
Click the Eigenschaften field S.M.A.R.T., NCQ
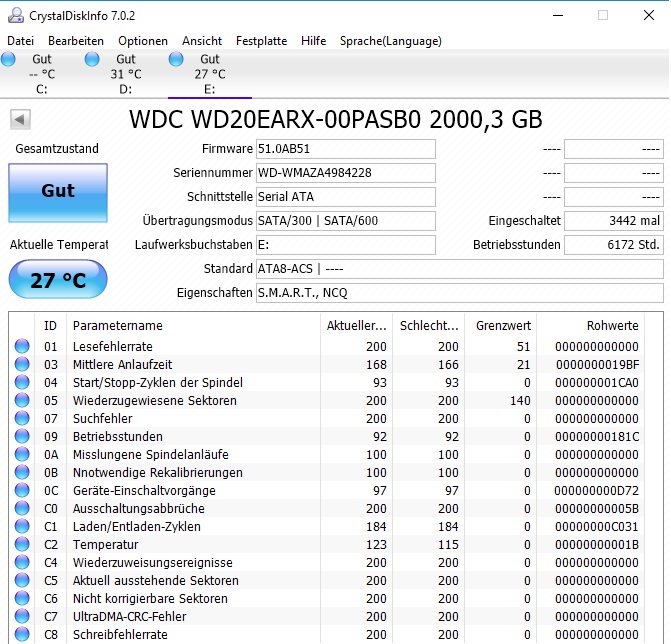click(x=460, y=293)
